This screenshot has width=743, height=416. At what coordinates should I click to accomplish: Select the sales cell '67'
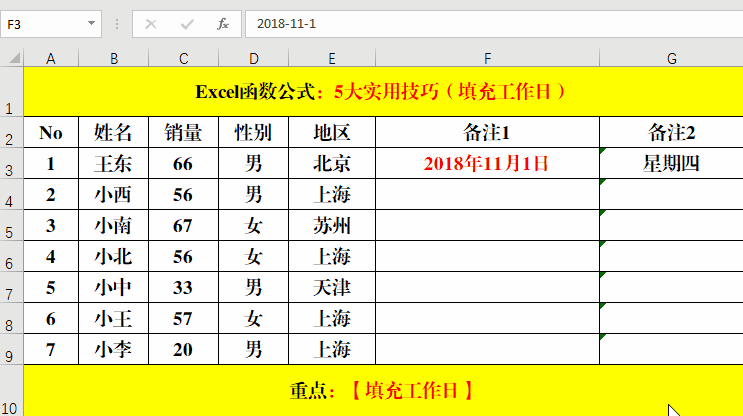coord(184,225)
